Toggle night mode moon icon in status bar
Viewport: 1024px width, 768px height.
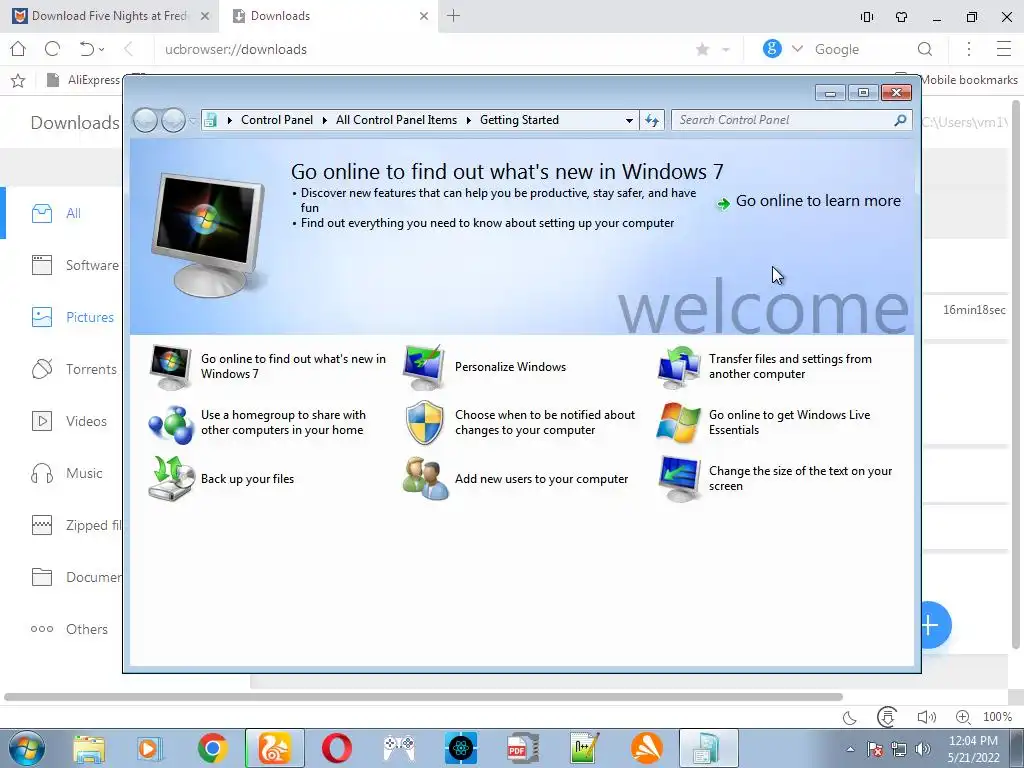point(850,718)
